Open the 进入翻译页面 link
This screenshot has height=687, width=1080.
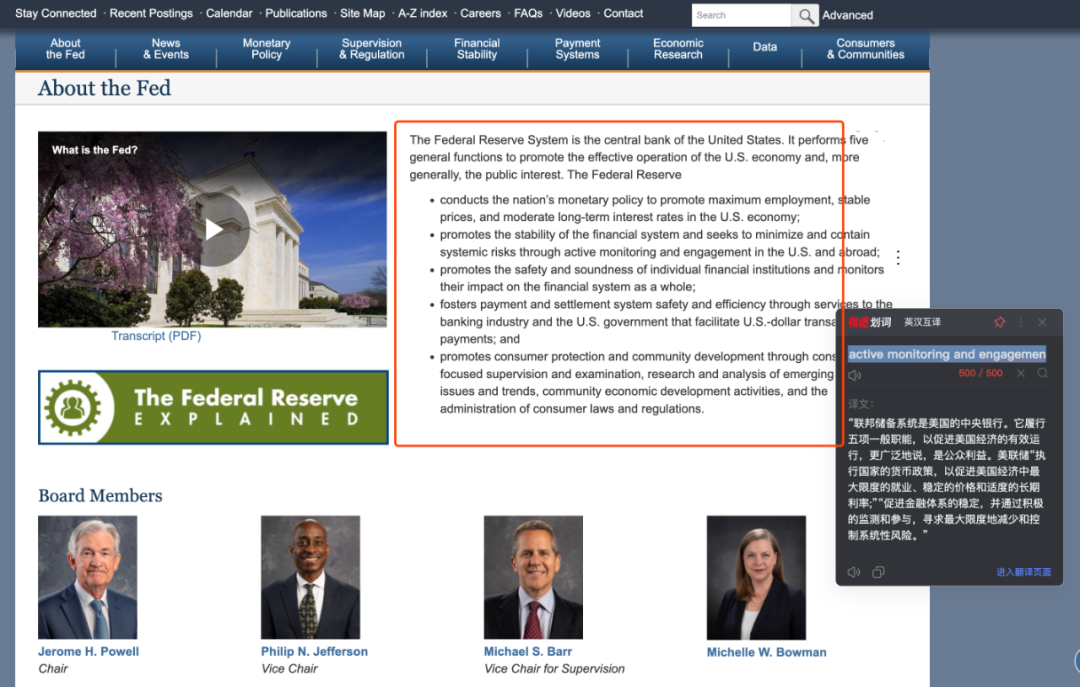click(1024, 572)
